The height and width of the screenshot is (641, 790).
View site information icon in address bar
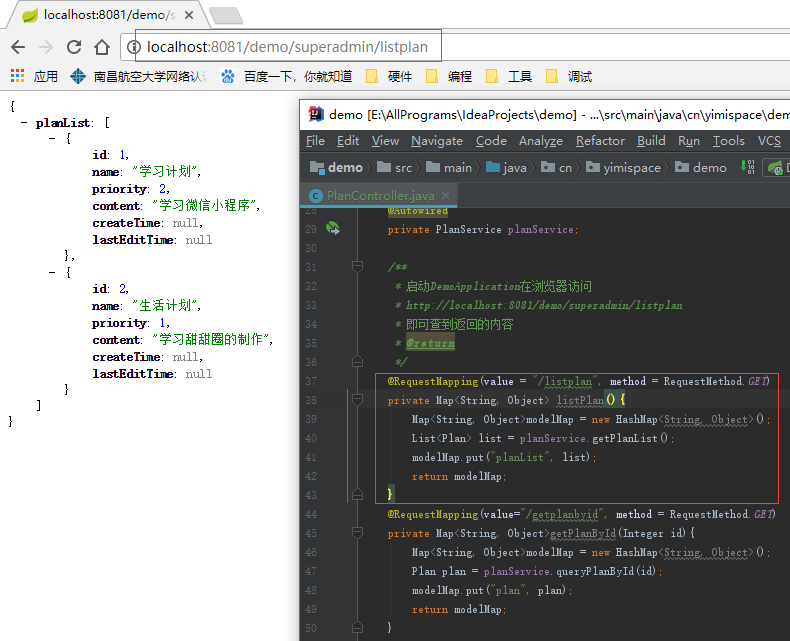click(134, 47)
